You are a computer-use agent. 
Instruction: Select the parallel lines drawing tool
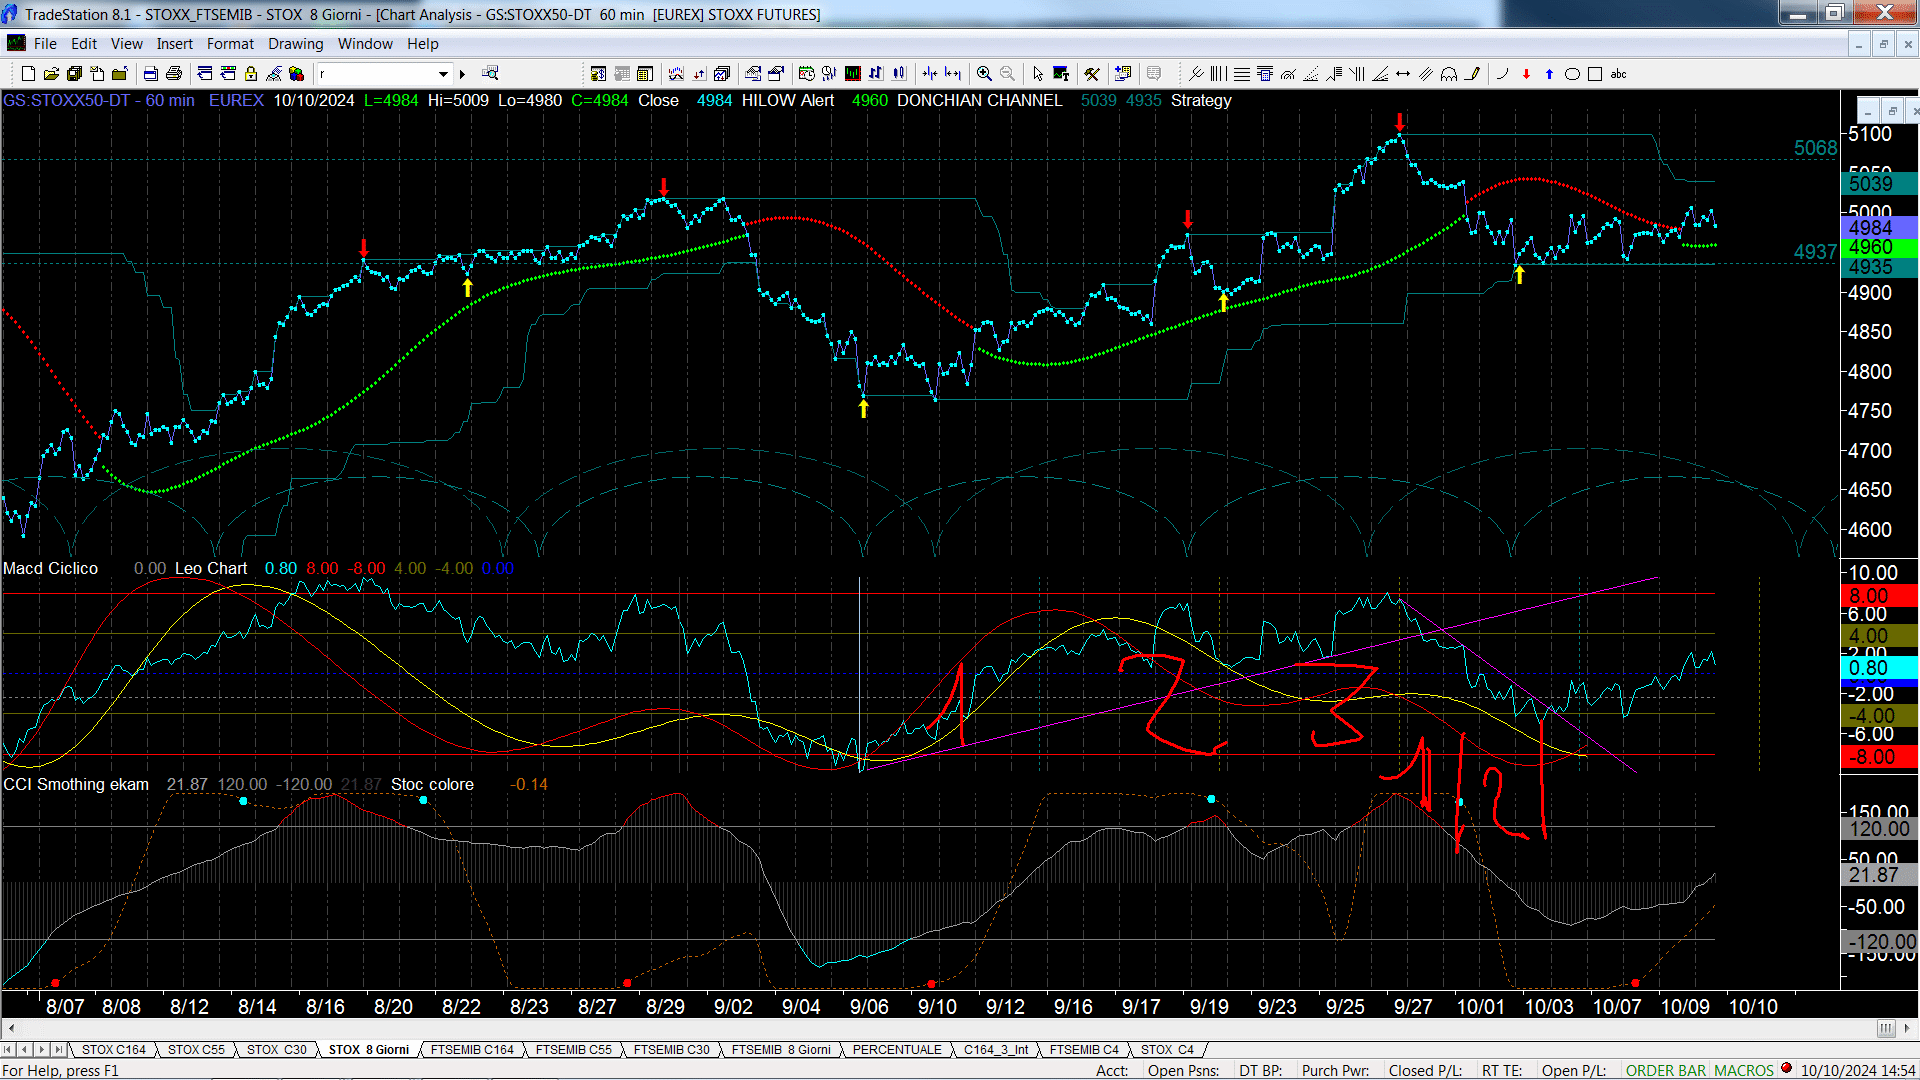(1426, 73)
